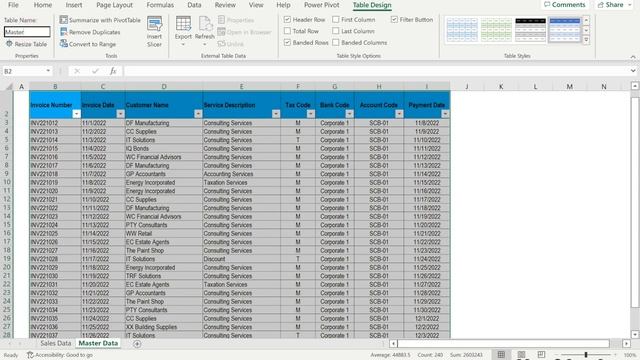
Task: Open the Review ribbon tab
Action: pos(225,5)
